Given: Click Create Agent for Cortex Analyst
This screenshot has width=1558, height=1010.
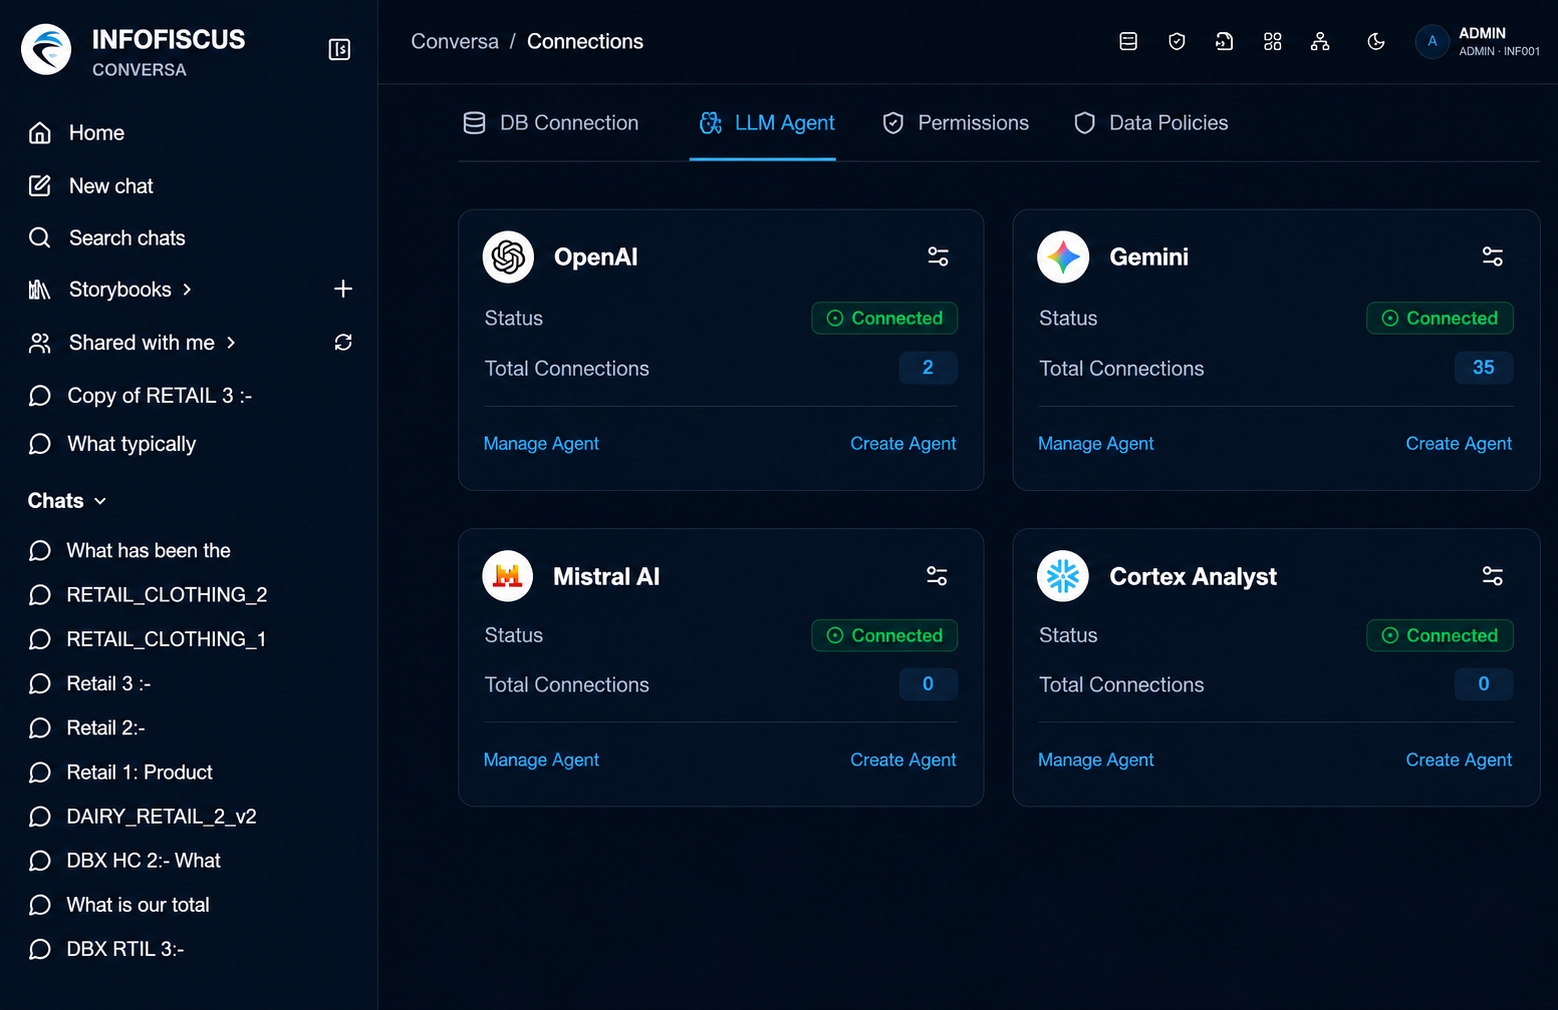Looking at the screenshot, I should point(1459,760).
